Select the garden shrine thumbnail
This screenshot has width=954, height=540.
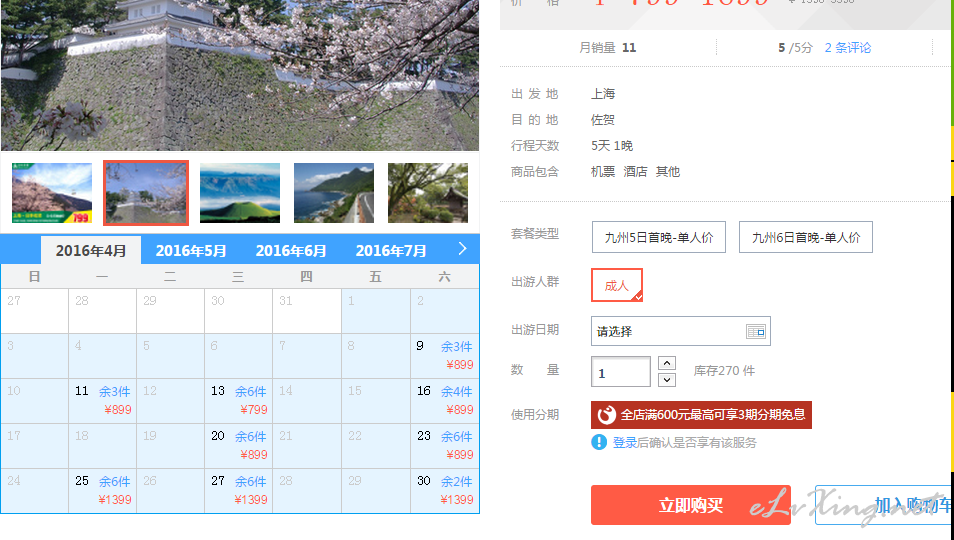click(428, 193)
